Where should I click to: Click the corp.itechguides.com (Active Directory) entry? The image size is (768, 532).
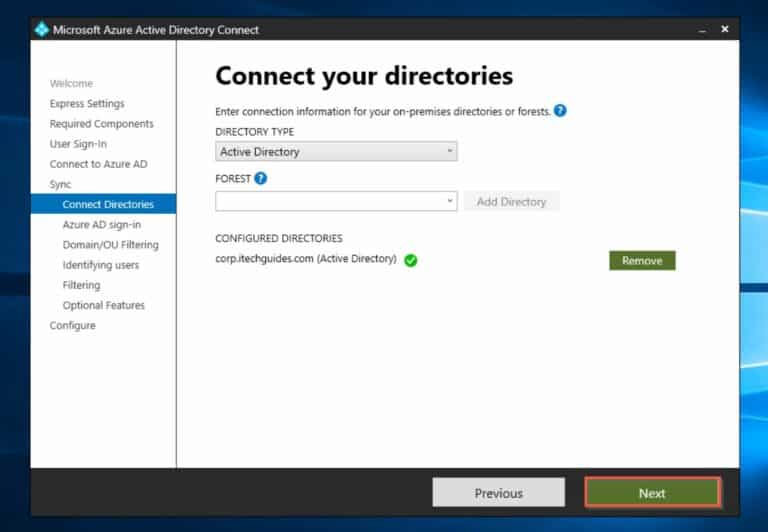306,259
